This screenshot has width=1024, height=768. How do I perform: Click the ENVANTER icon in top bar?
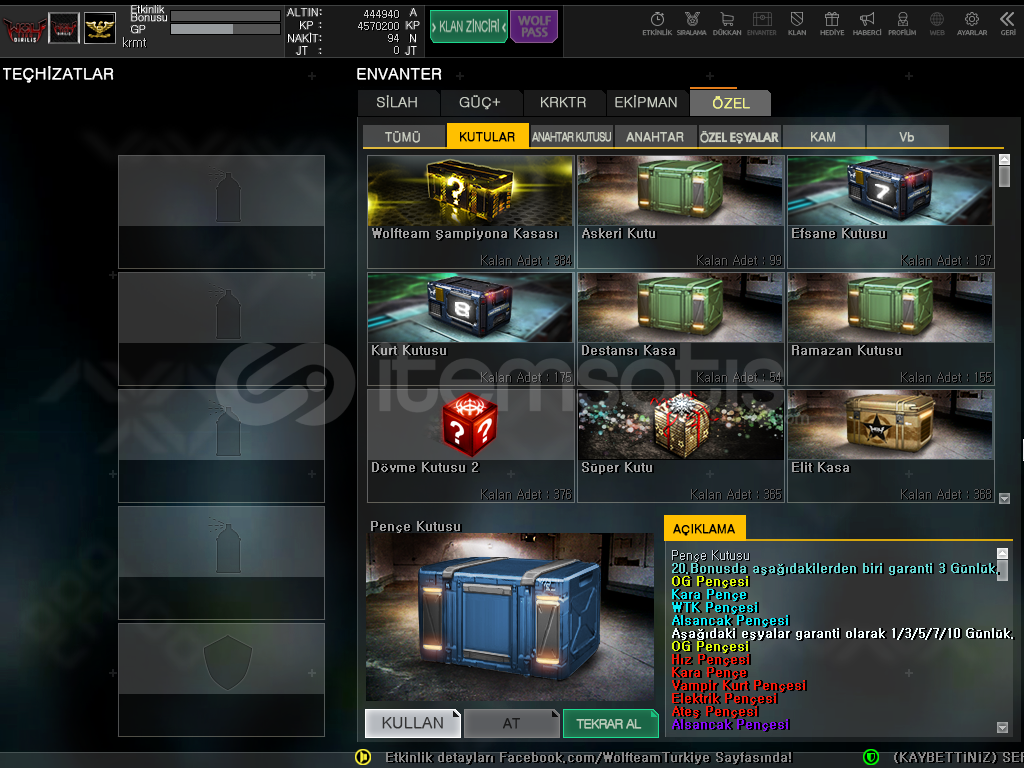click(761, 24)
